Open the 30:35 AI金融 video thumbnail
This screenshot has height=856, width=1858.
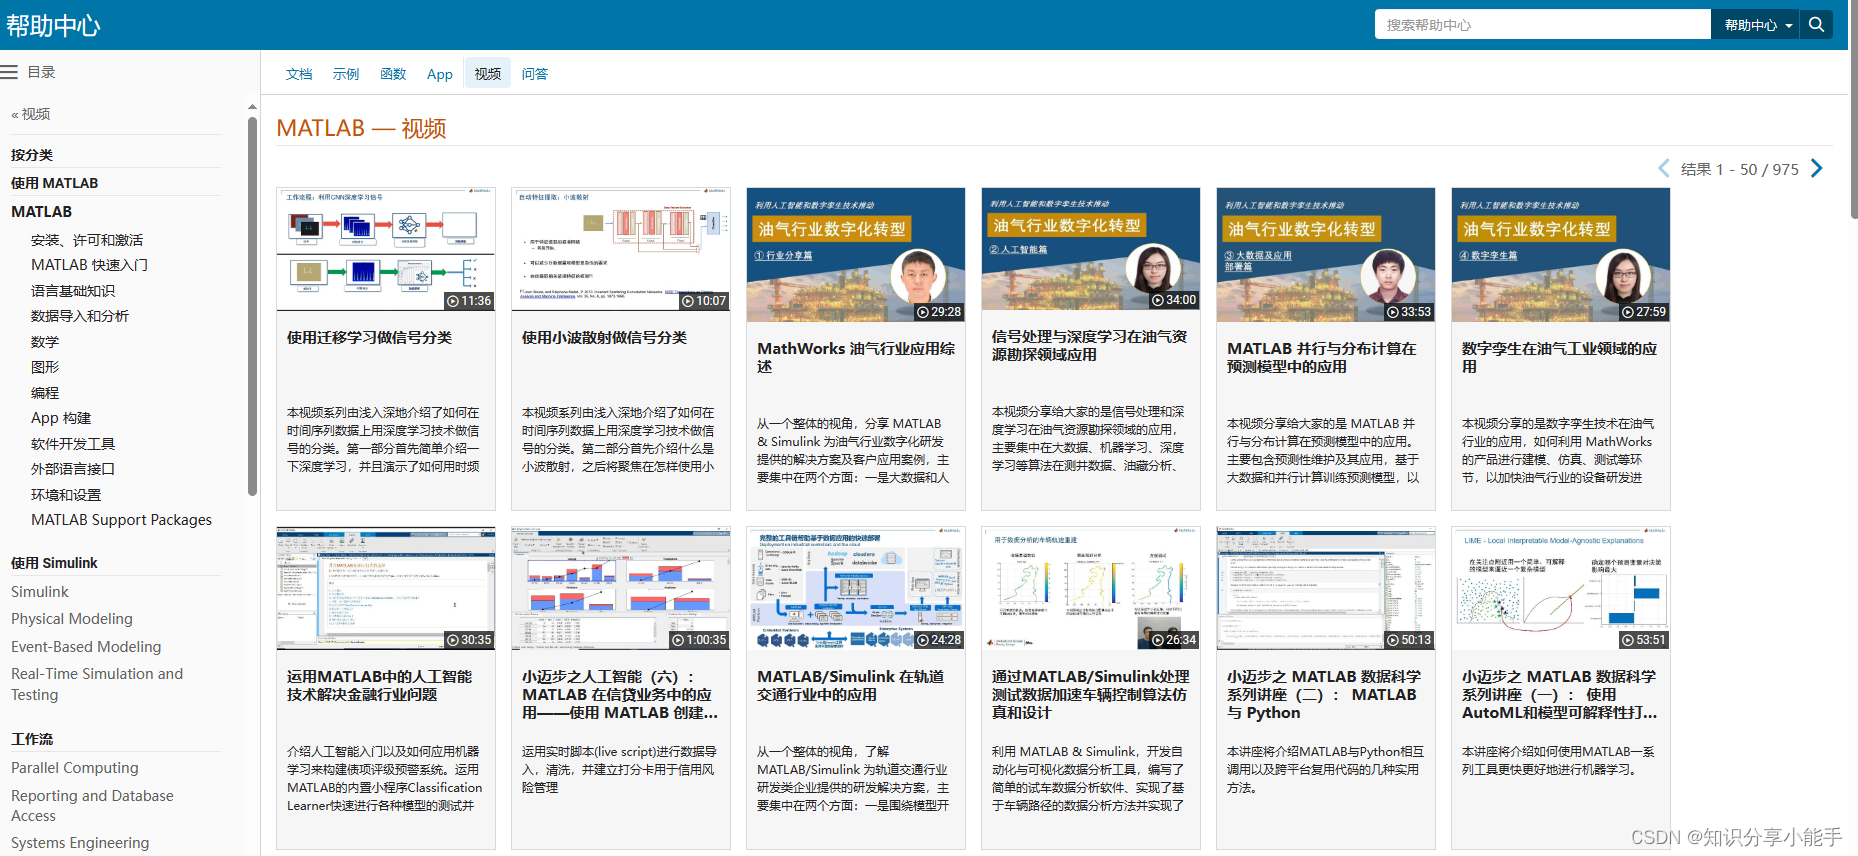tap(385, 589)
